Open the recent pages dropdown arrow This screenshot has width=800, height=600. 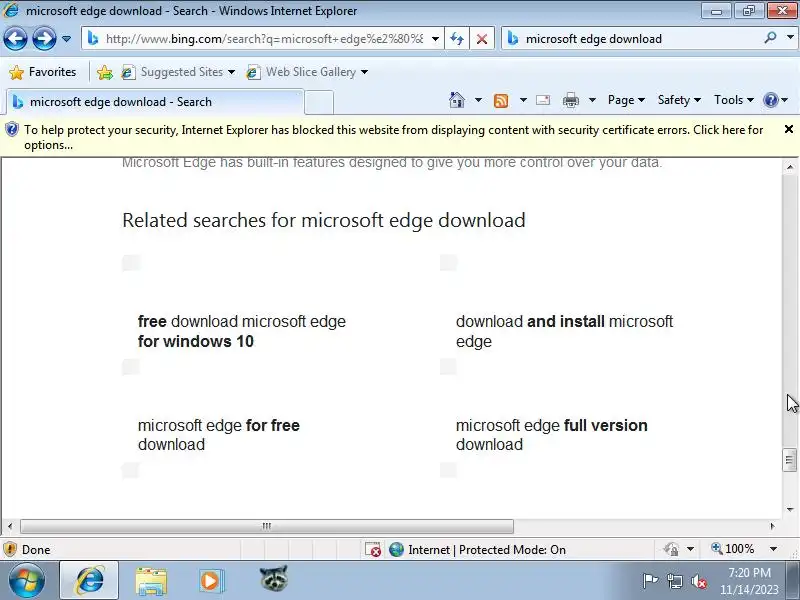coord(66,39)
